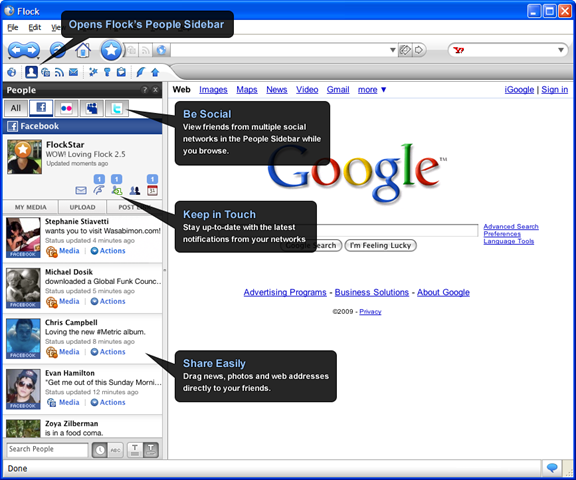Viewport: 576px width, 480px height.
Task: Open the Facebook messages envelope icon
Action: pyautogui.click(x=81, y=190)
